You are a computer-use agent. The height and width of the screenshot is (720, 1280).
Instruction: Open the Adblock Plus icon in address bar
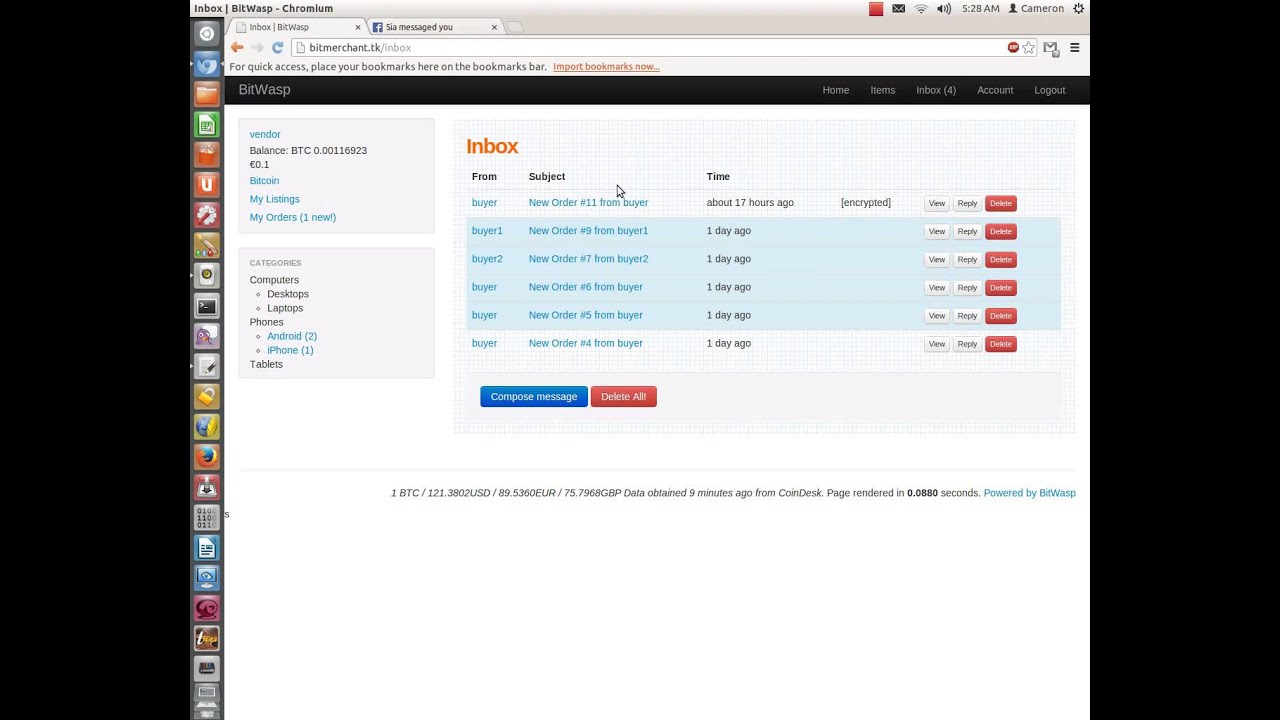click(1013, 47)
